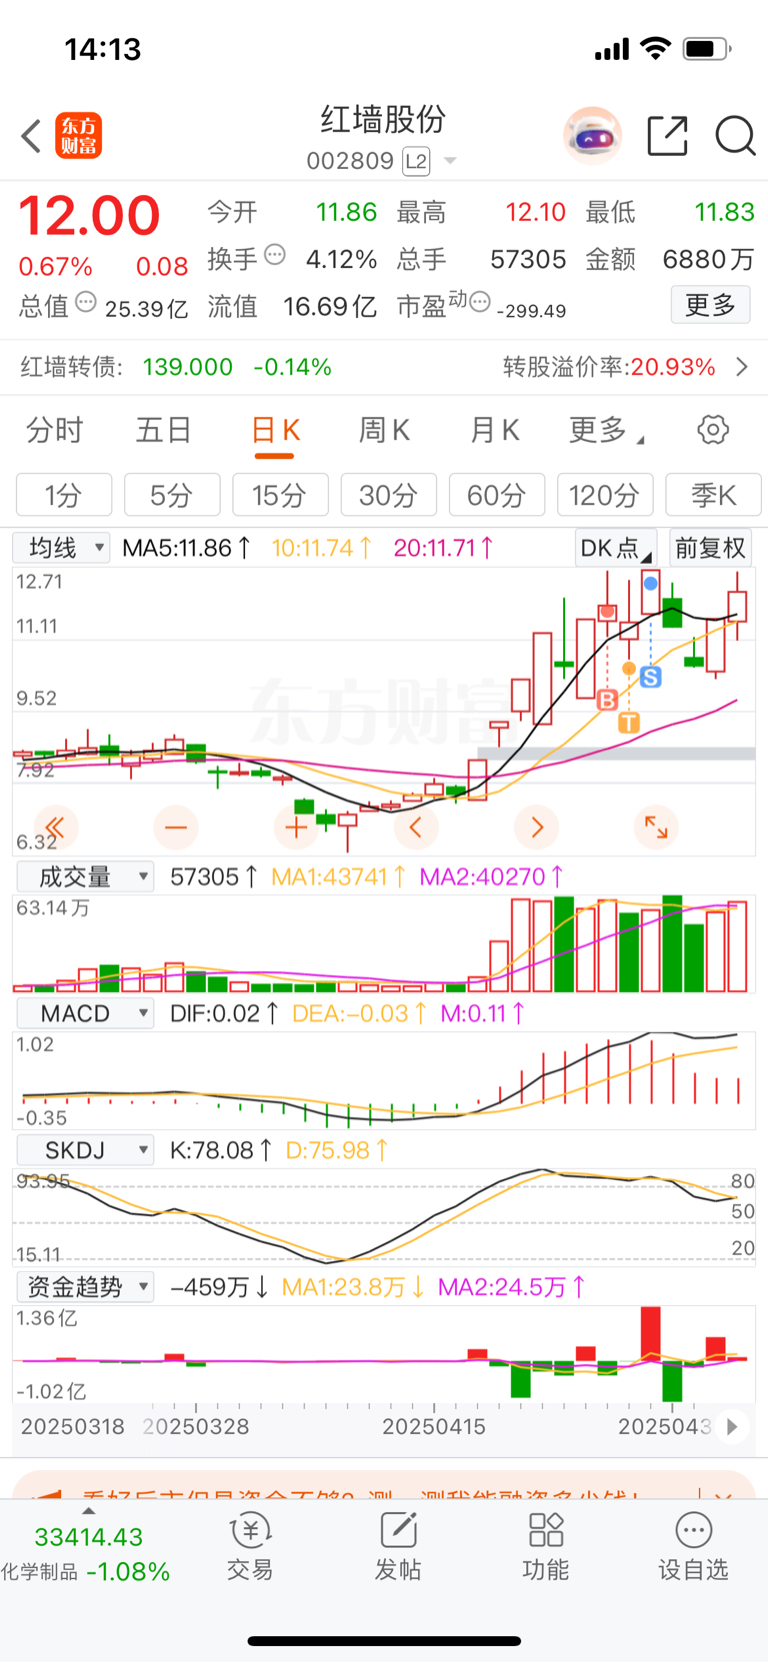Toggle DK点 signal overlay
Image resolution: width=768 pixels, height=1663 pixels.
click(616, 548)
